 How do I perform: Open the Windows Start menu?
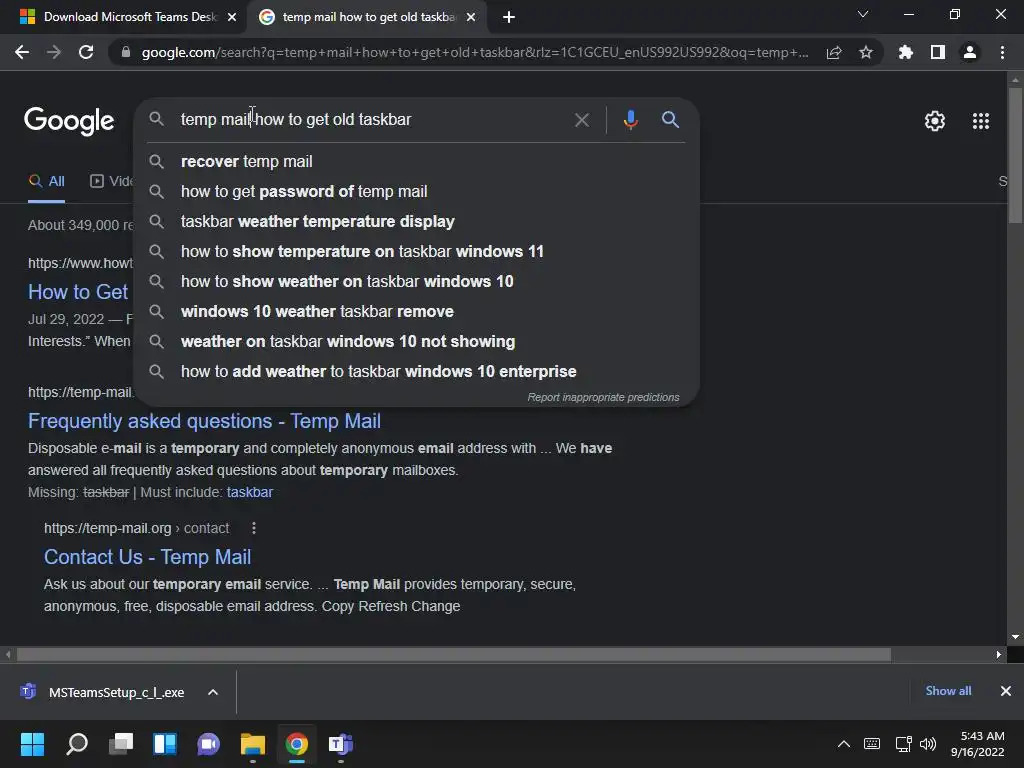click(32, 744)
